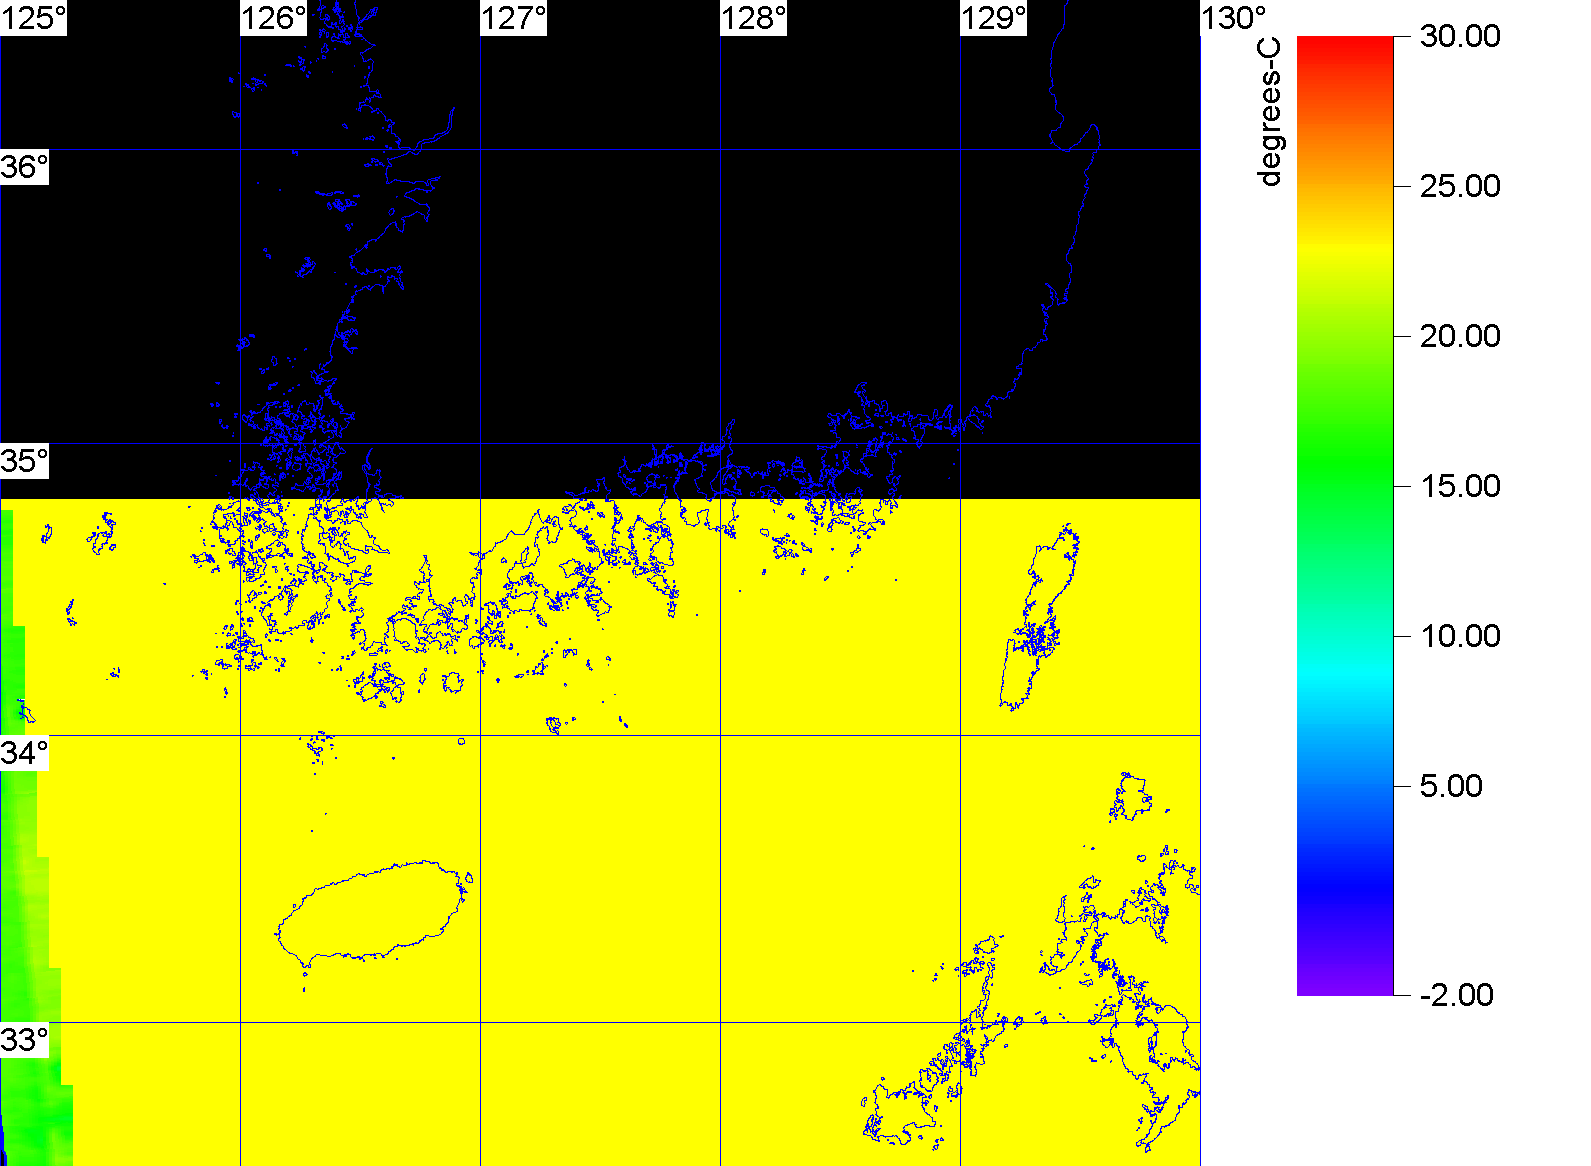
Task: Select the 20.00 colorbar tick value
Action: [x=1460, y=336]
